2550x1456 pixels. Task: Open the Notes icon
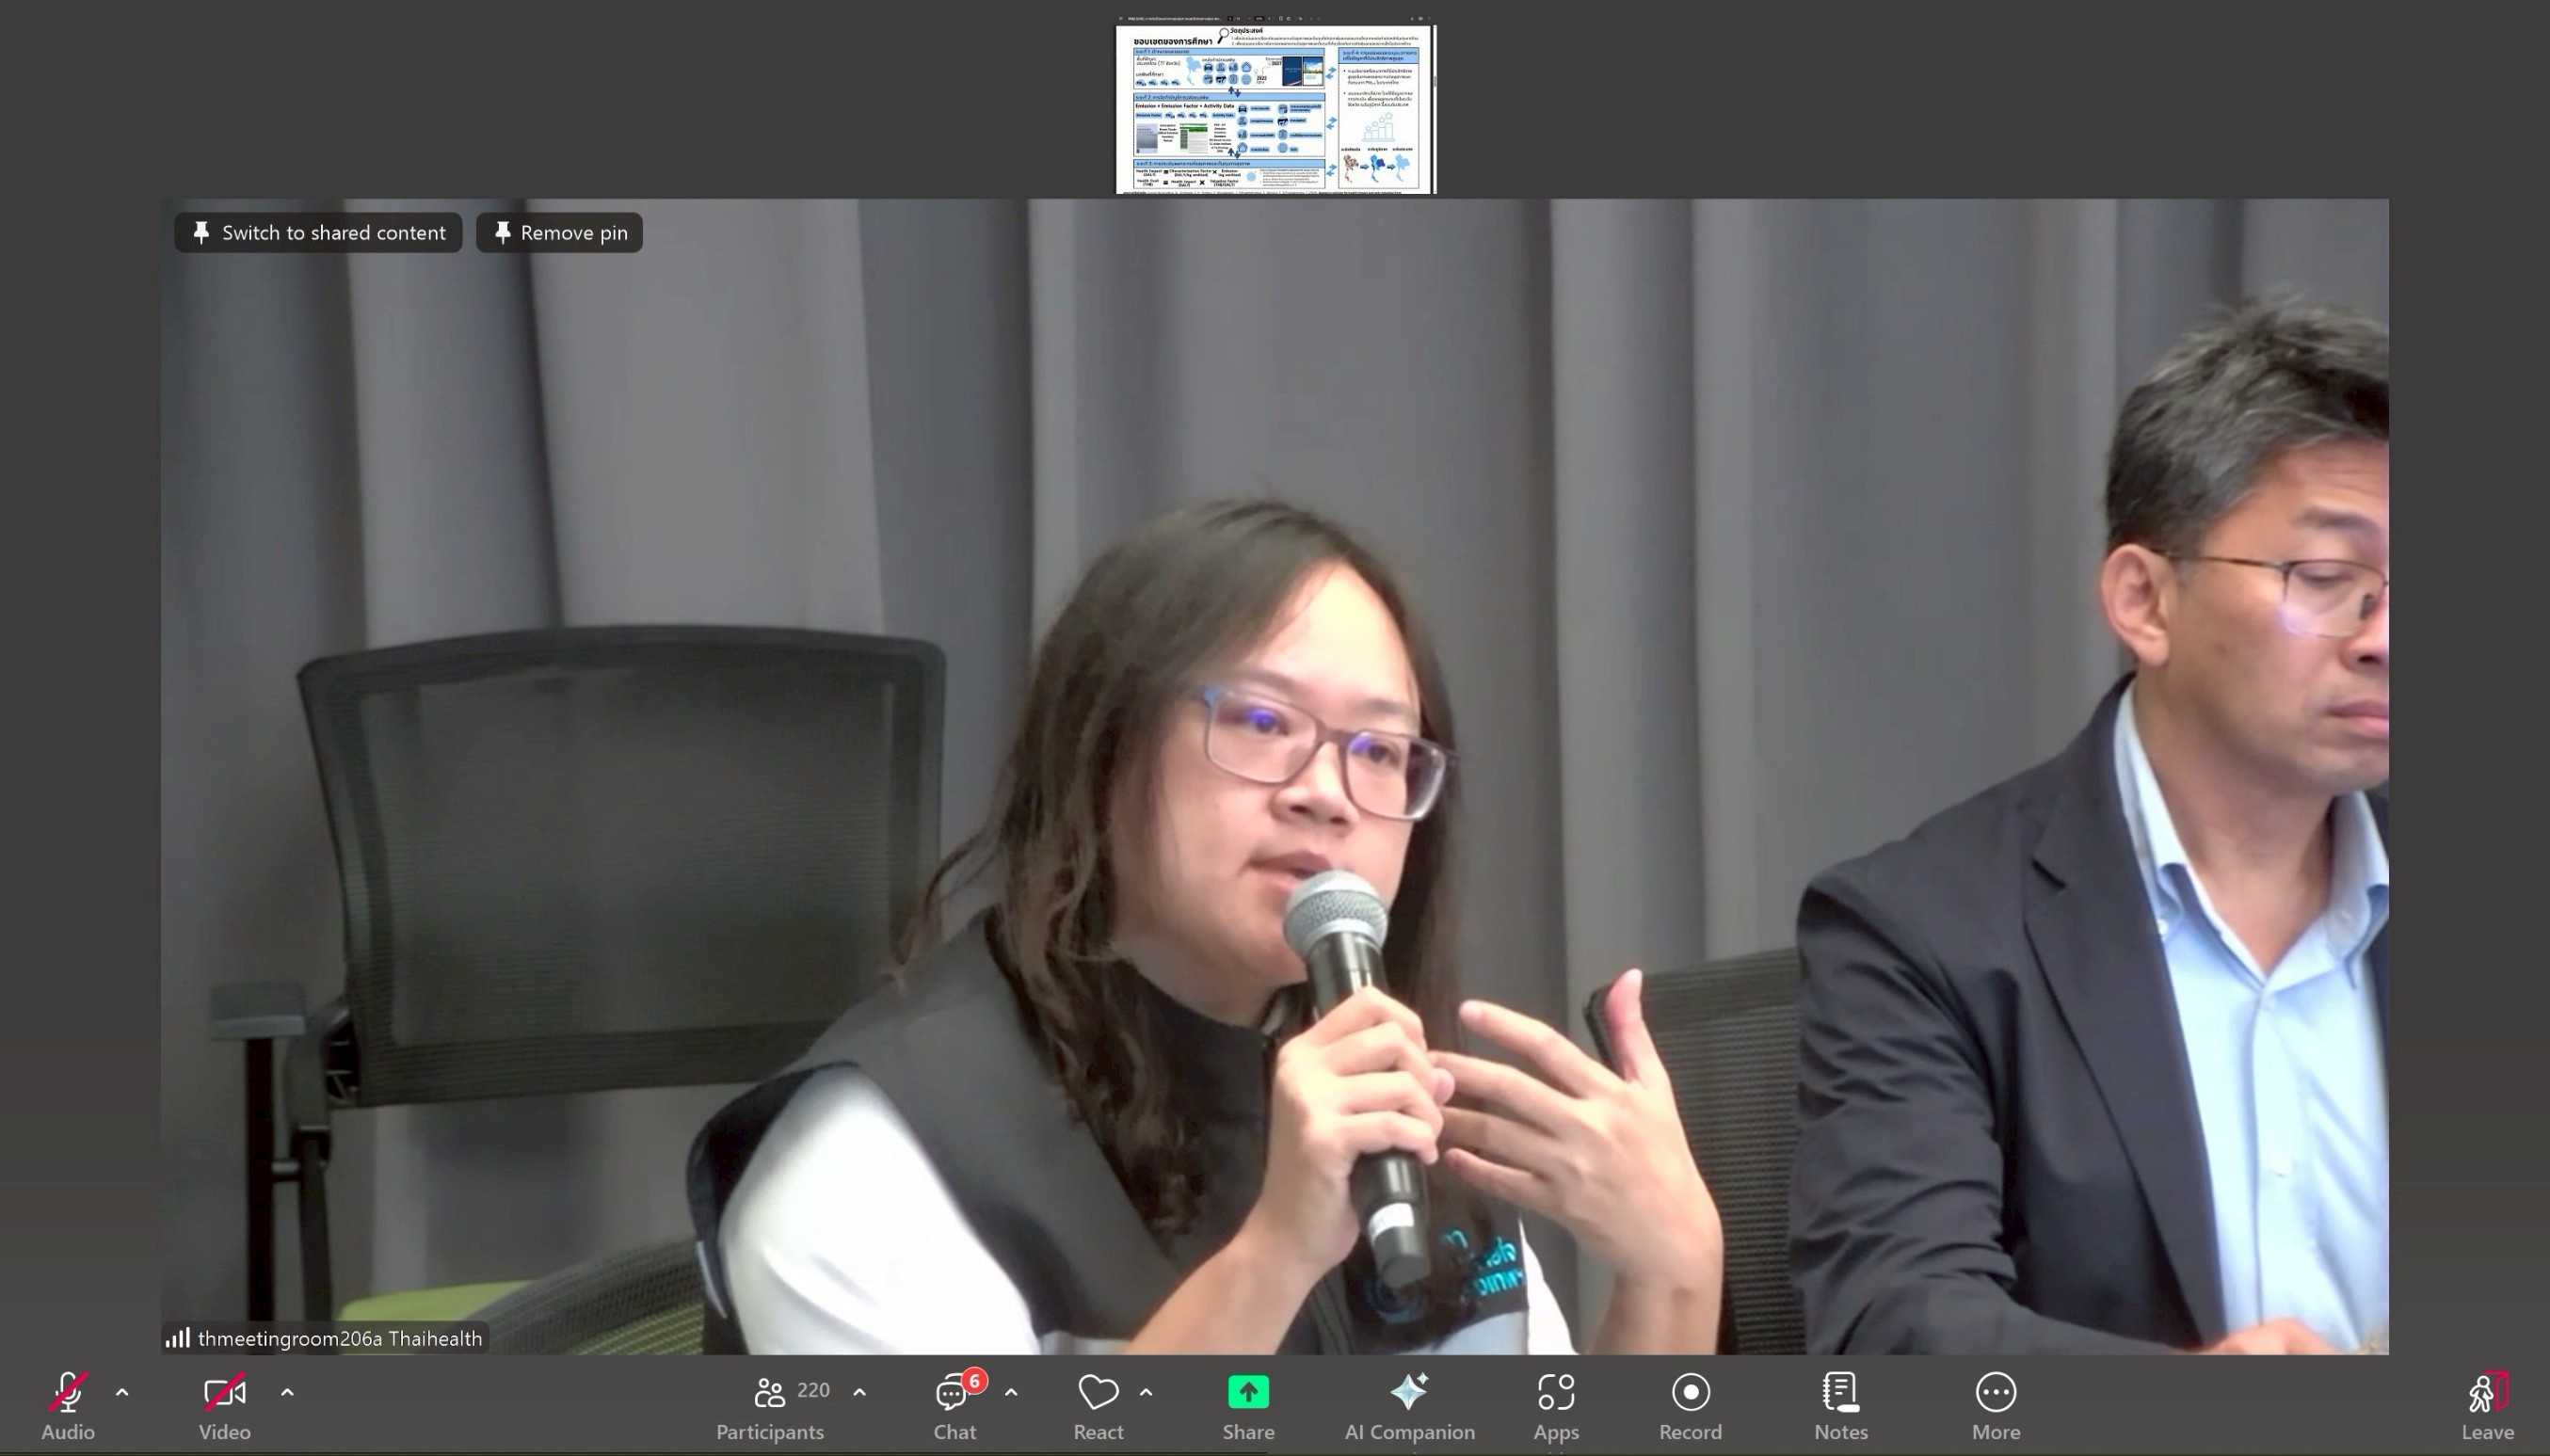pos(1840,1392)
